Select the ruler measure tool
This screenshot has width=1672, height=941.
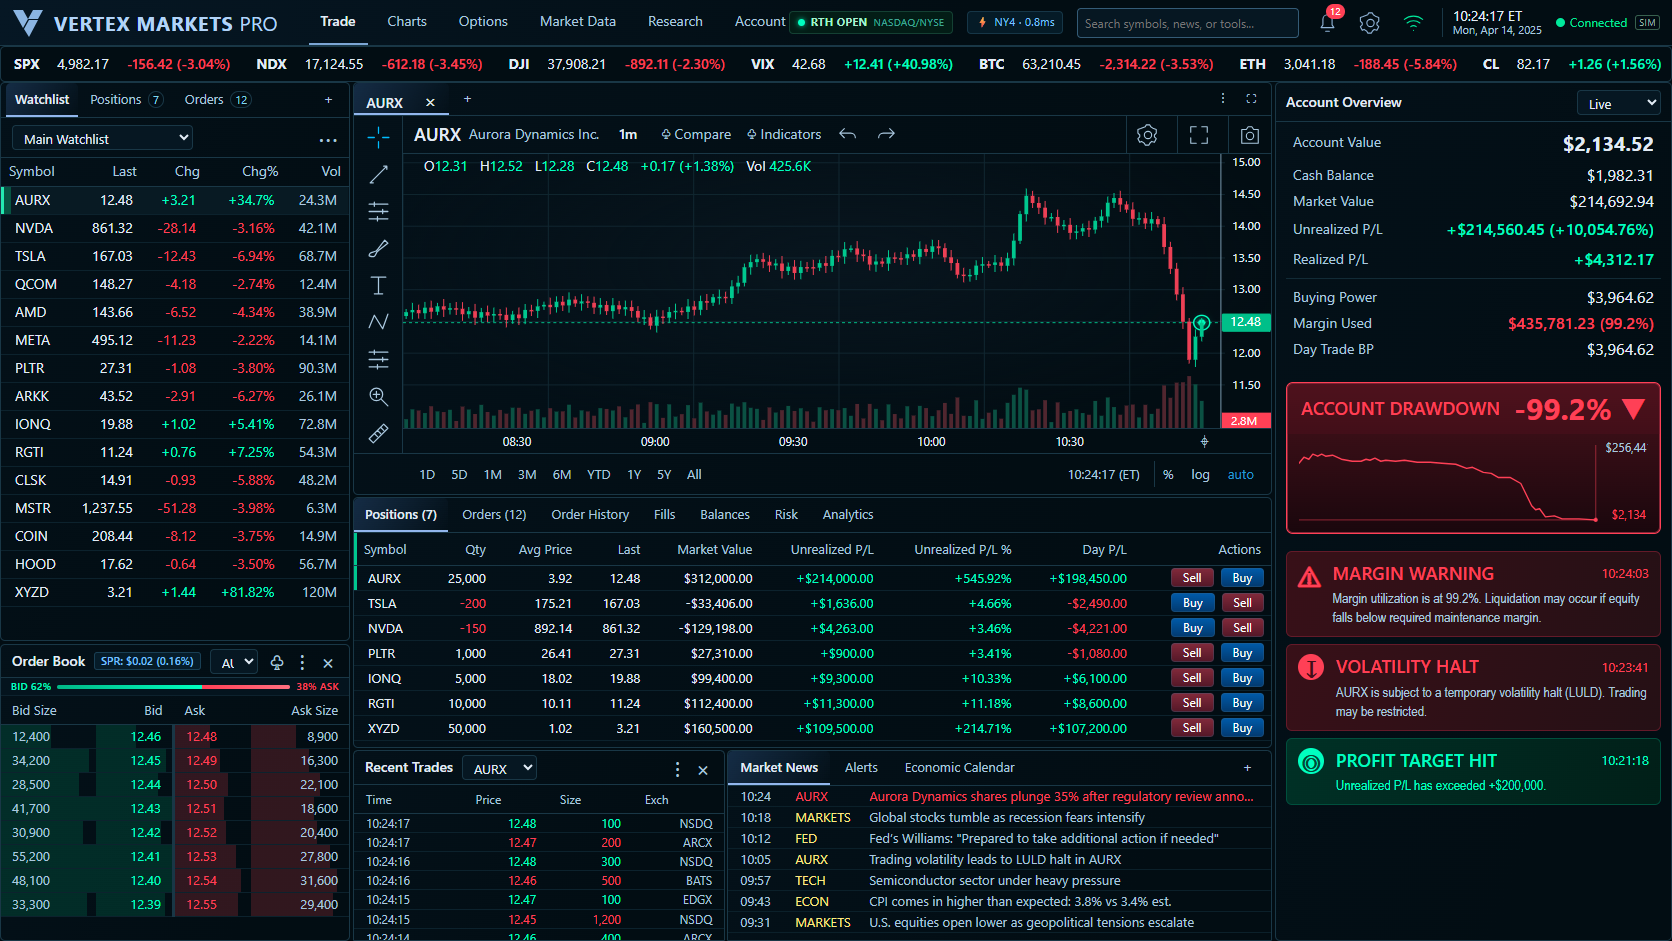click(x=378, y=433)
